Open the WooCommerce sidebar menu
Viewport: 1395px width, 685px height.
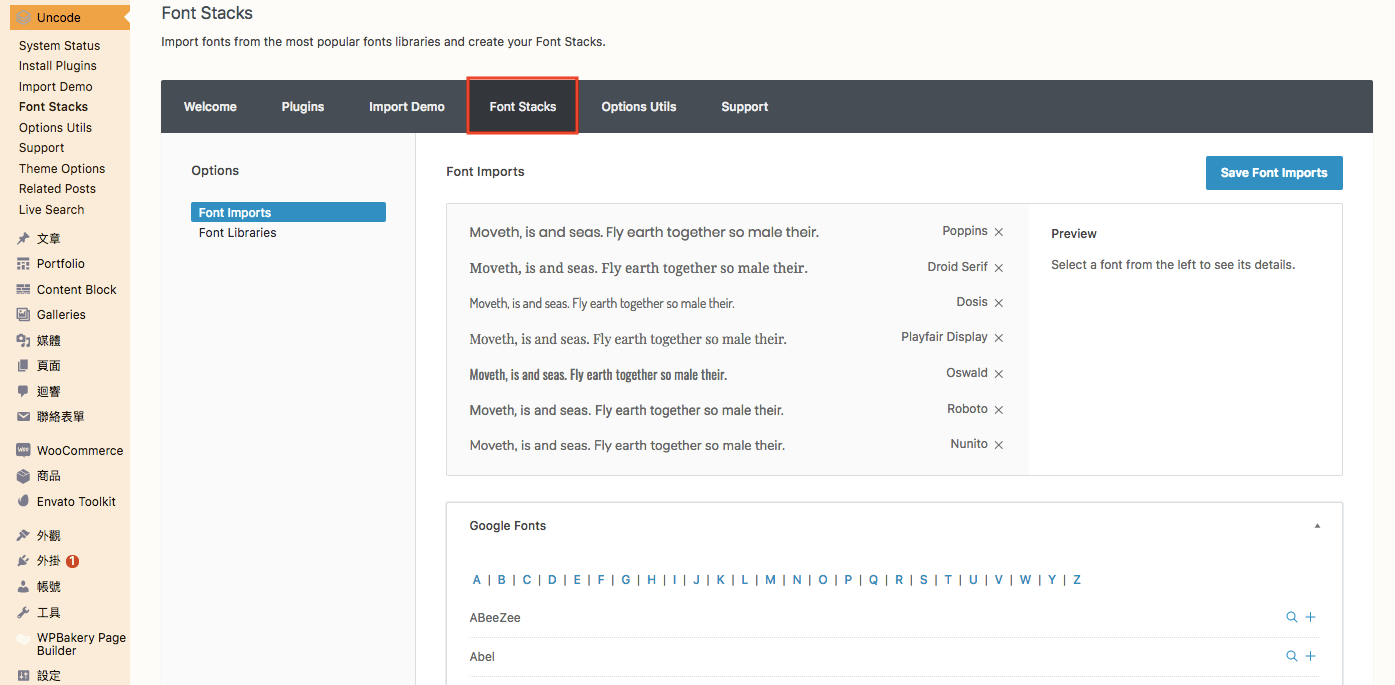[79, 451]
